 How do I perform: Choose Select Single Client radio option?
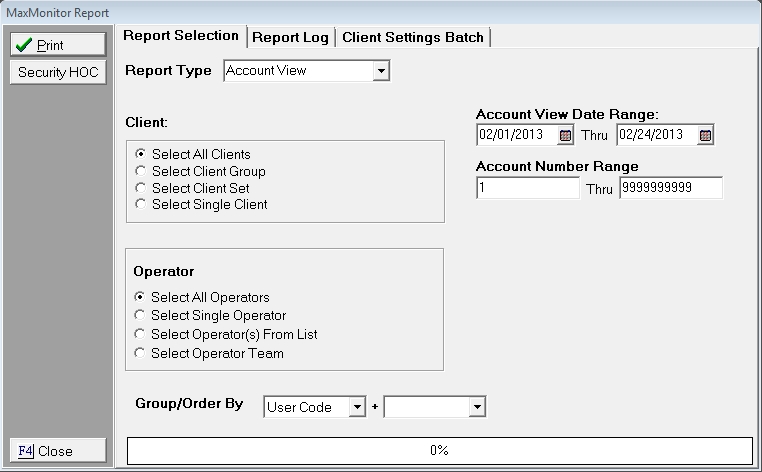tap(141, 204)
